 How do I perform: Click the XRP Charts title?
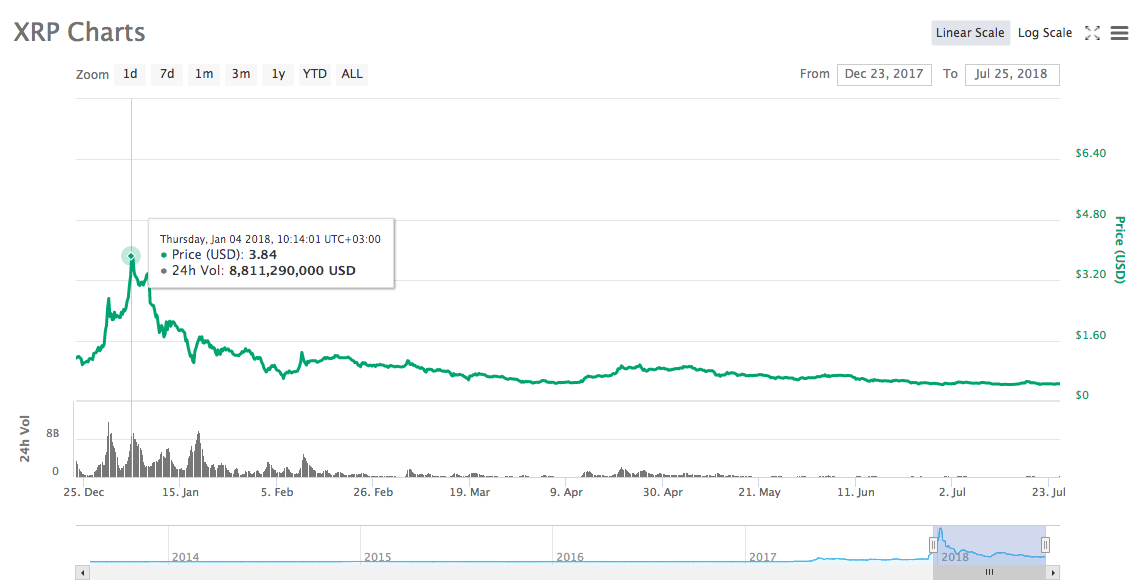[x=79, y=32]
